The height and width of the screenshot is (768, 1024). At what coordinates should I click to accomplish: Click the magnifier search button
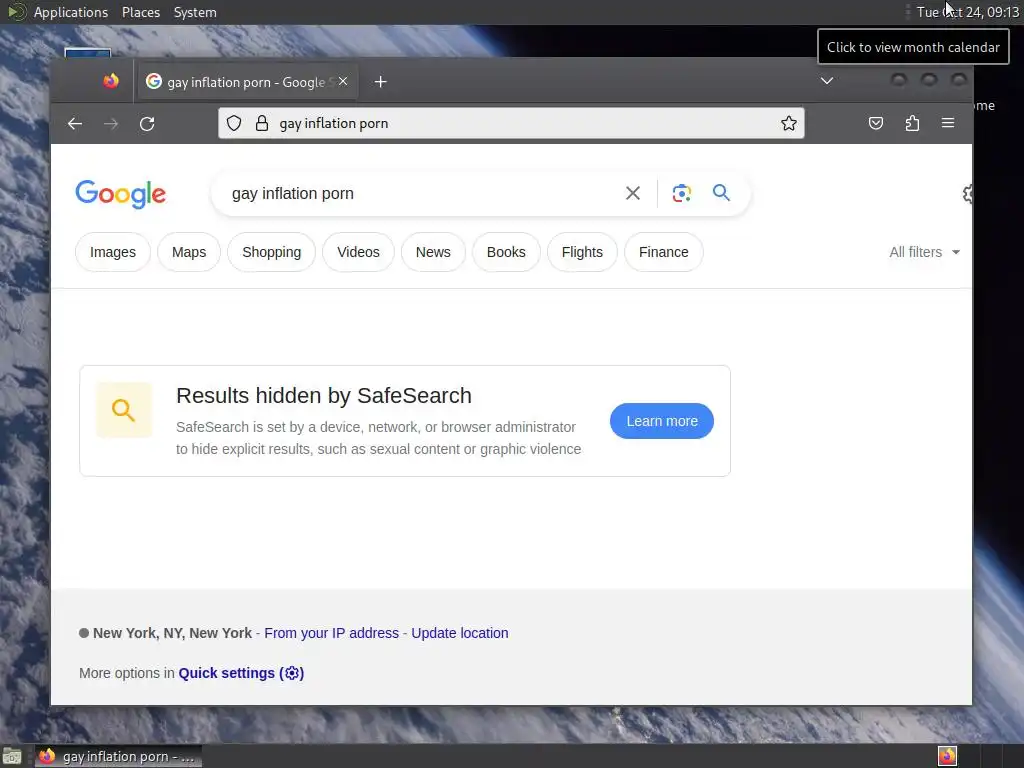pos(721,193)
